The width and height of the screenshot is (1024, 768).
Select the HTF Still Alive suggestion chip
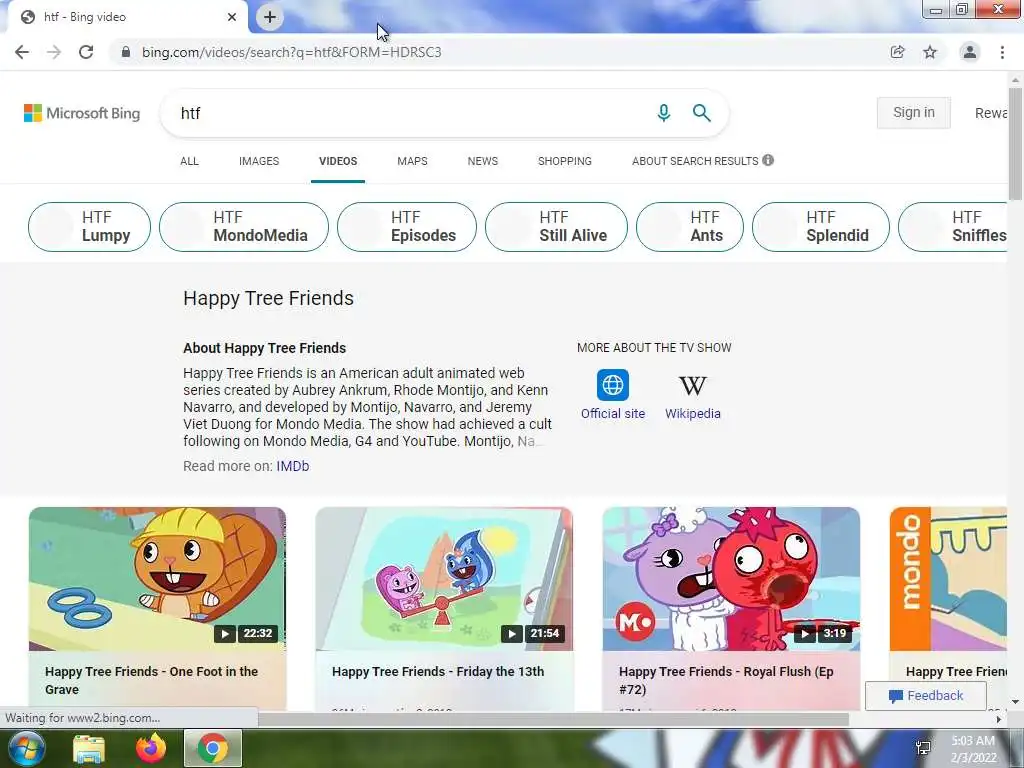tap(556, 227)
